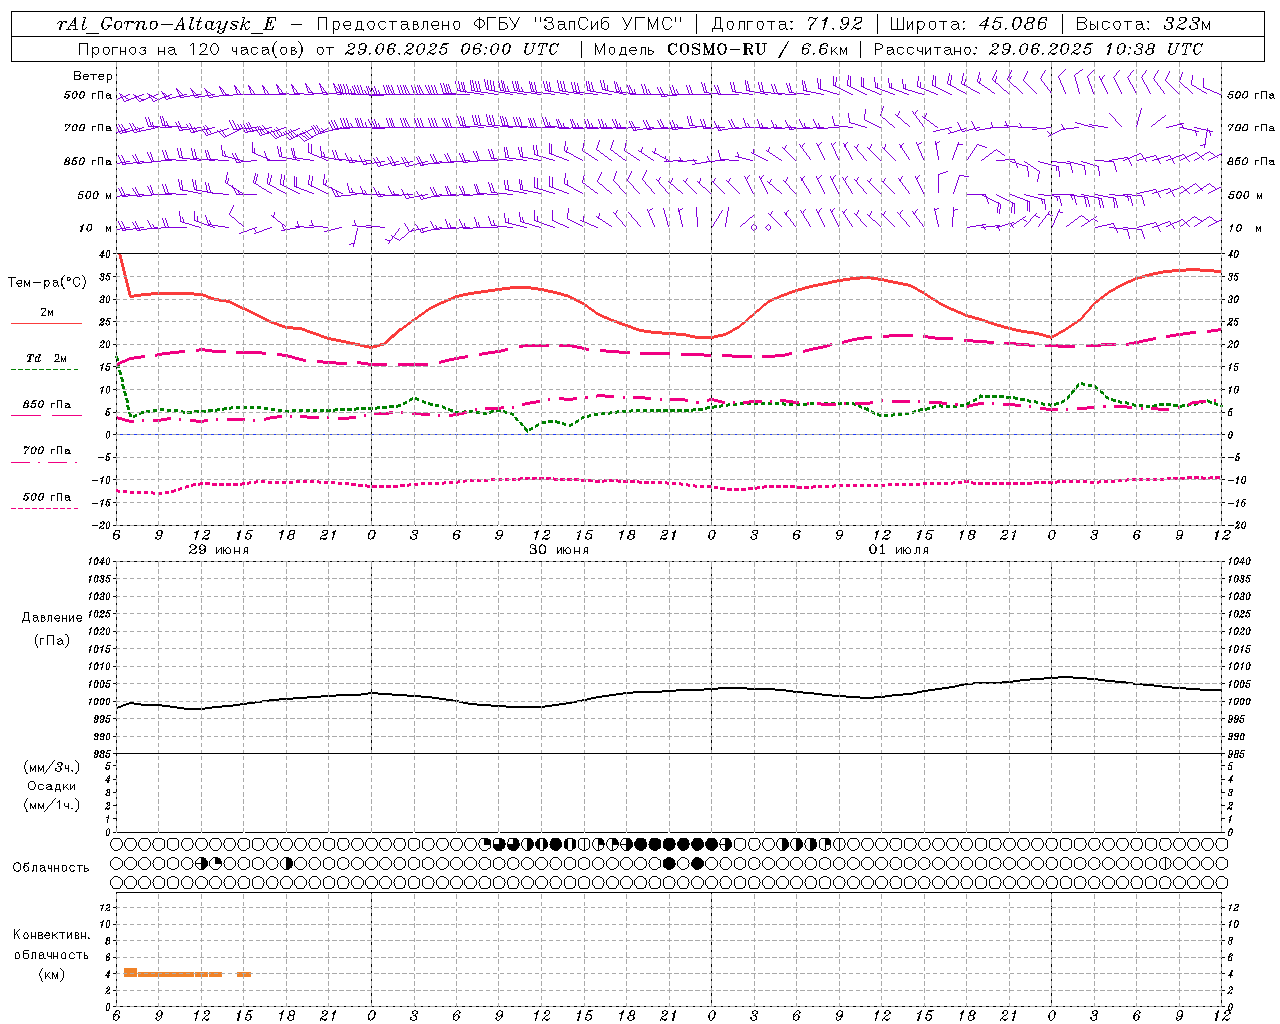Click the dashed line swatch under Td 2м legend
1280x1024 pixels.
click(x=44, y=370)
